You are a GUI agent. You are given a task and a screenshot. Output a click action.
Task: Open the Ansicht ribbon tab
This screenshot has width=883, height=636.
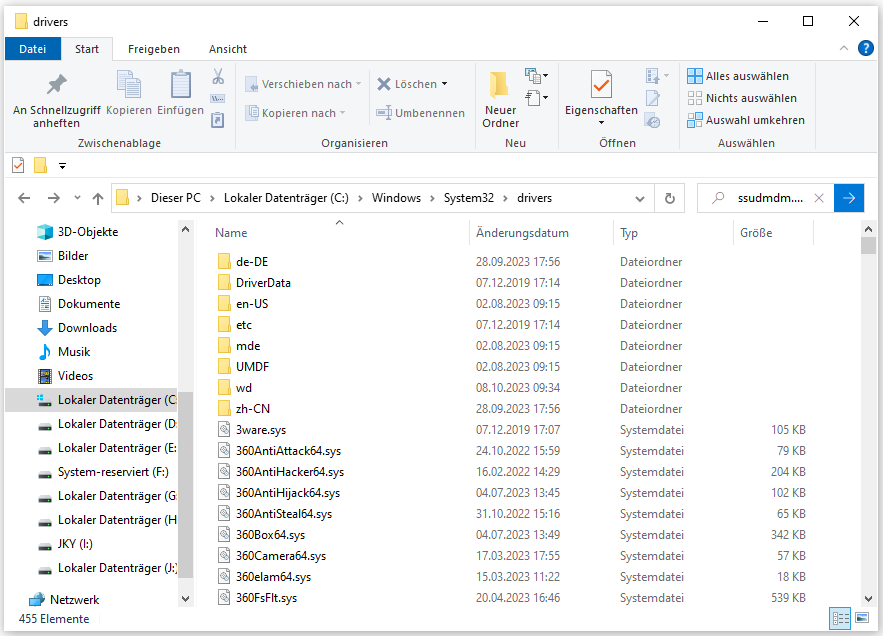pos(228,49)
